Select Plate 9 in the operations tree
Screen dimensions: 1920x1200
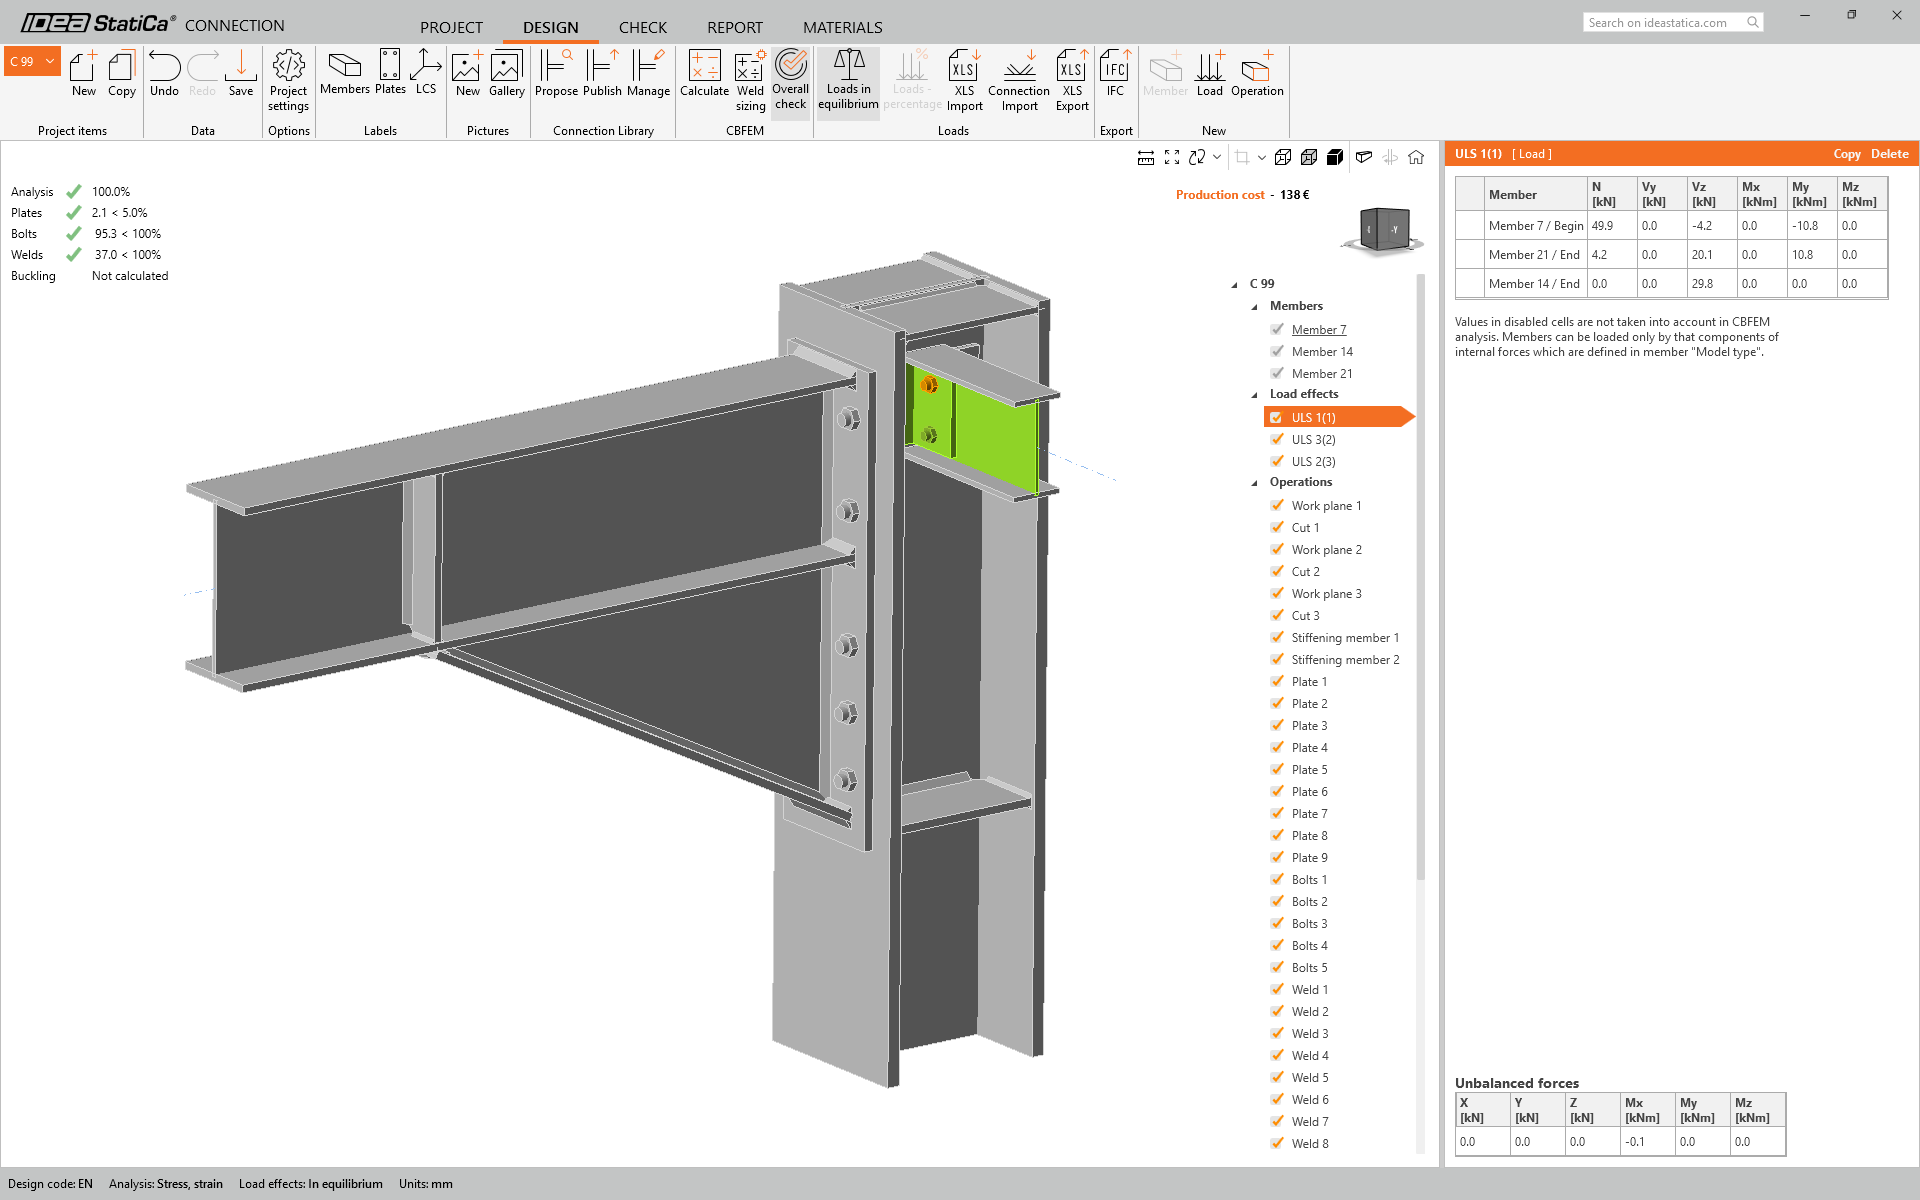tap(1310, 858)
